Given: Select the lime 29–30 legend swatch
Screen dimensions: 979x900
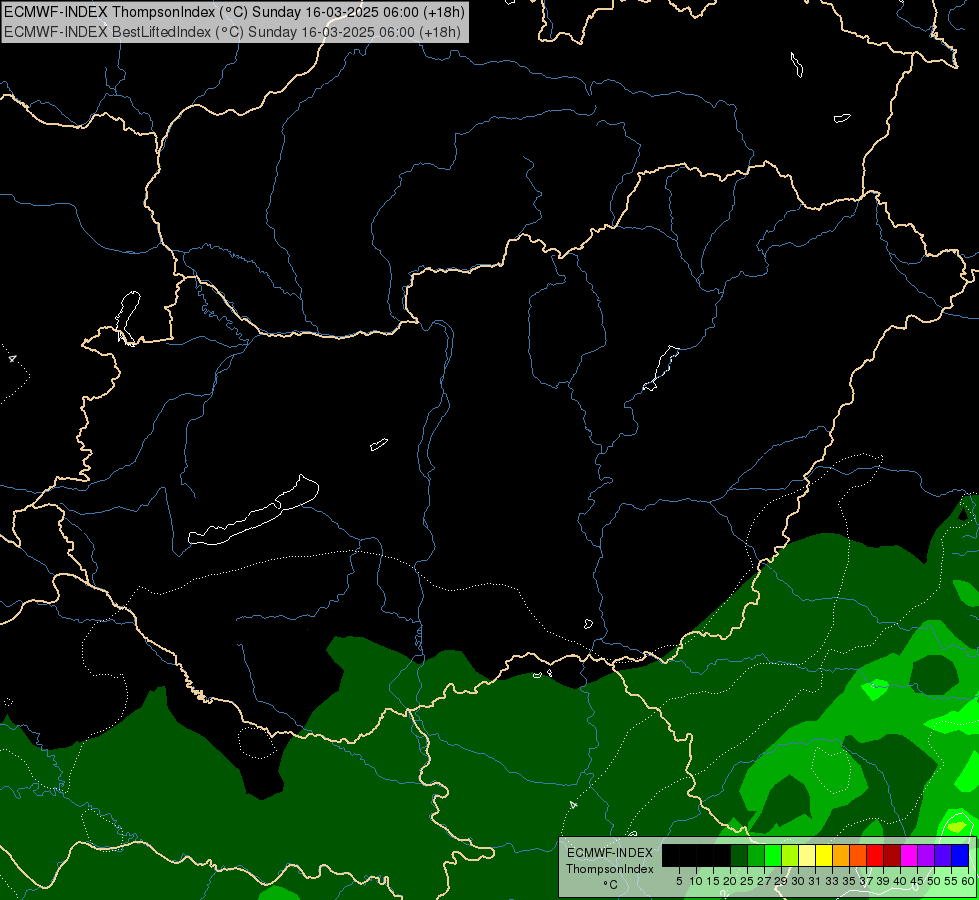Looking at the screenshot, I should (790, 855).
